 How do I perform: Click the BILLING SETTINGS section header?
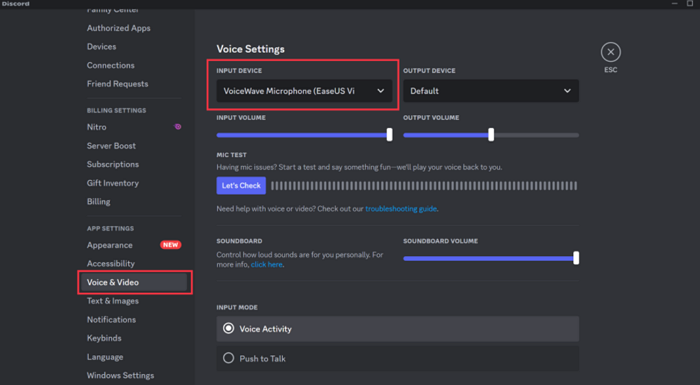(x=116, y=110)
